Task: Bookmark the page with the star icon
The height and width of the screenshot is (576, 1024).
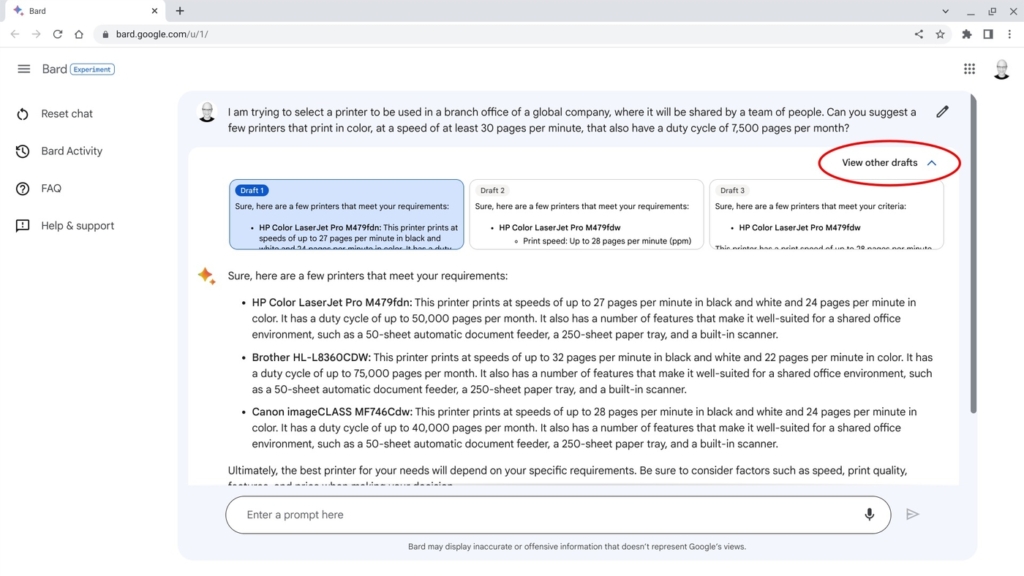Action: pos(940,33)
